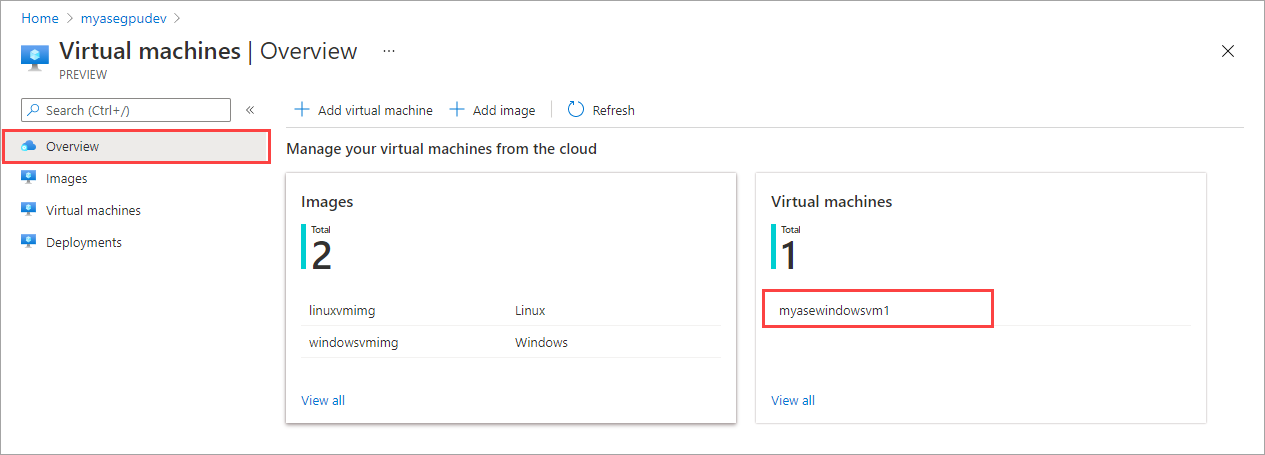1265x455 pixels.
Task: View all images link
Action: pyautogui.click(x=323, y=400)
